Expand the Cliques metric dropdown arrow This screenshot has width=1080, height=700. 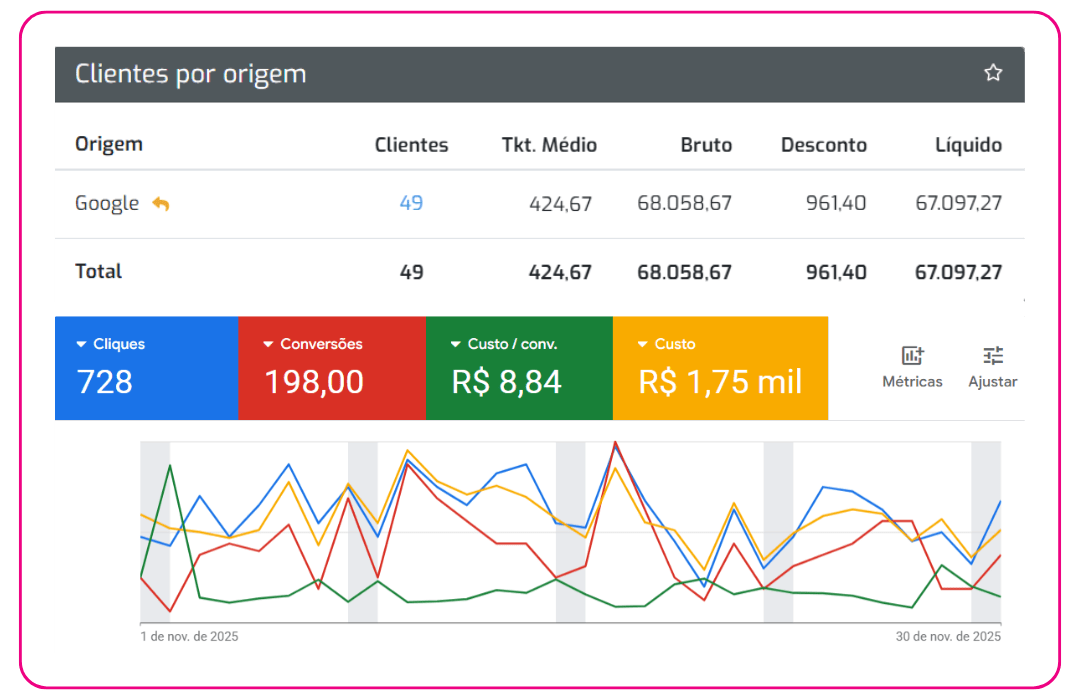click(82, 344)
